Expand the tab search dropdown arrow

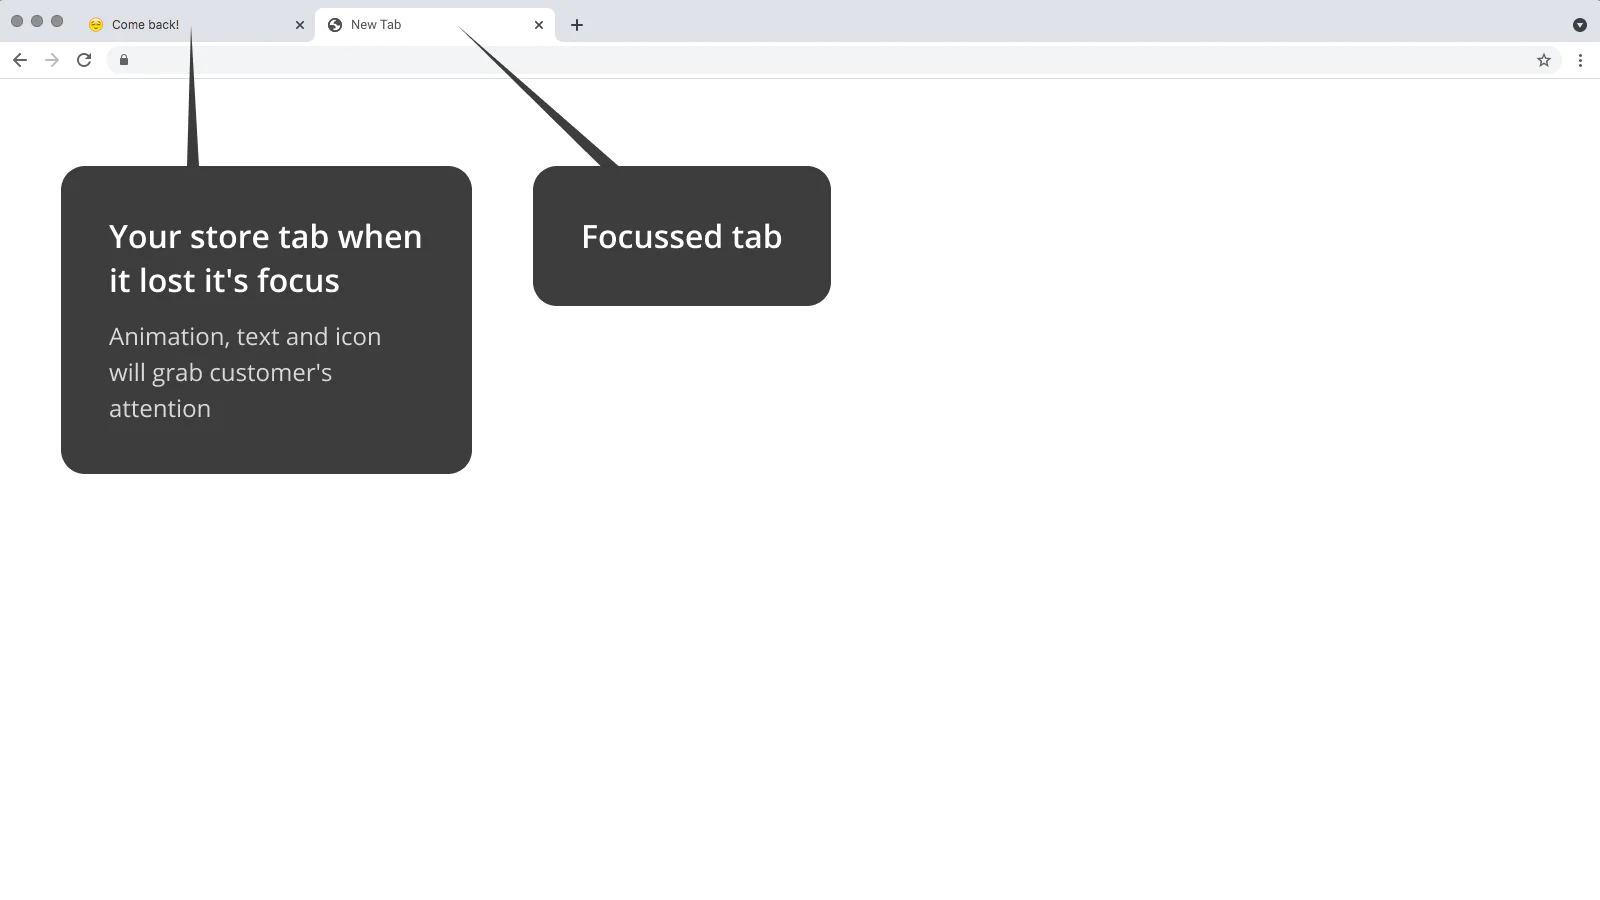pos(1580,25)
